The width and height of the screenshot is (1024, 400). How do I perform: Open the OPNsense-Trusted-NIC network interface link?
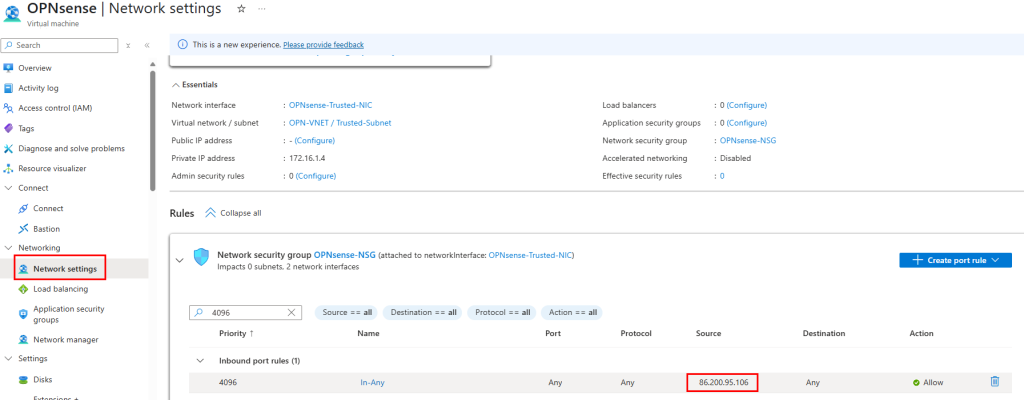coord(330,105)
